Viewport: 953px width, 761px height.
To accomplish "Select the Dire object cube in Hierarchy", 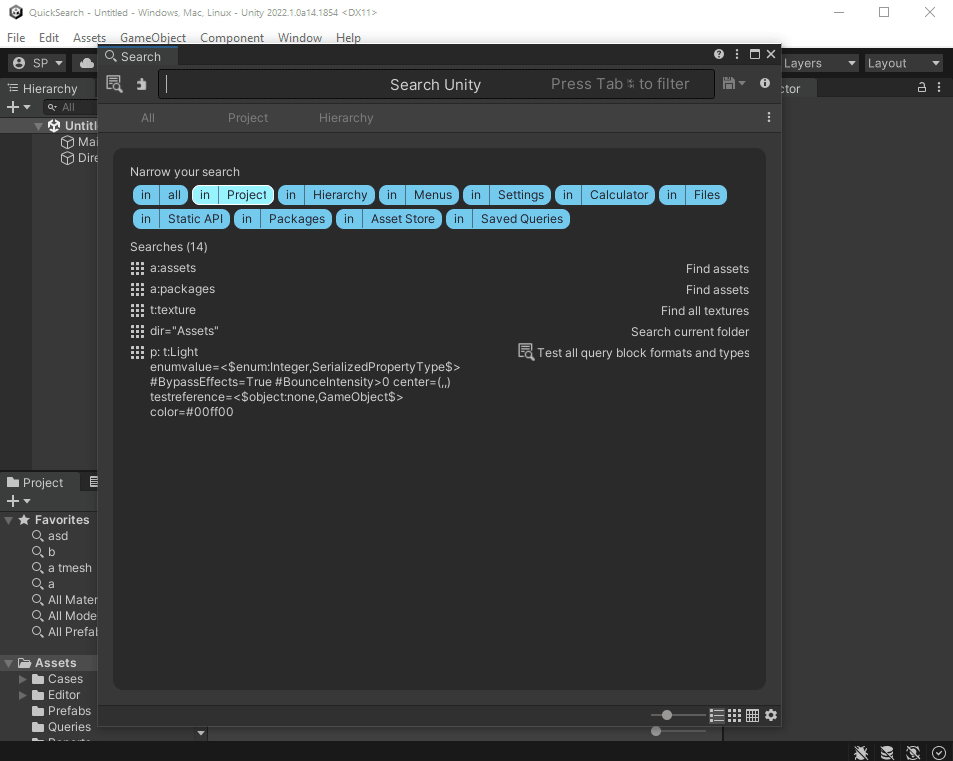I will click(x=67, y=158).
